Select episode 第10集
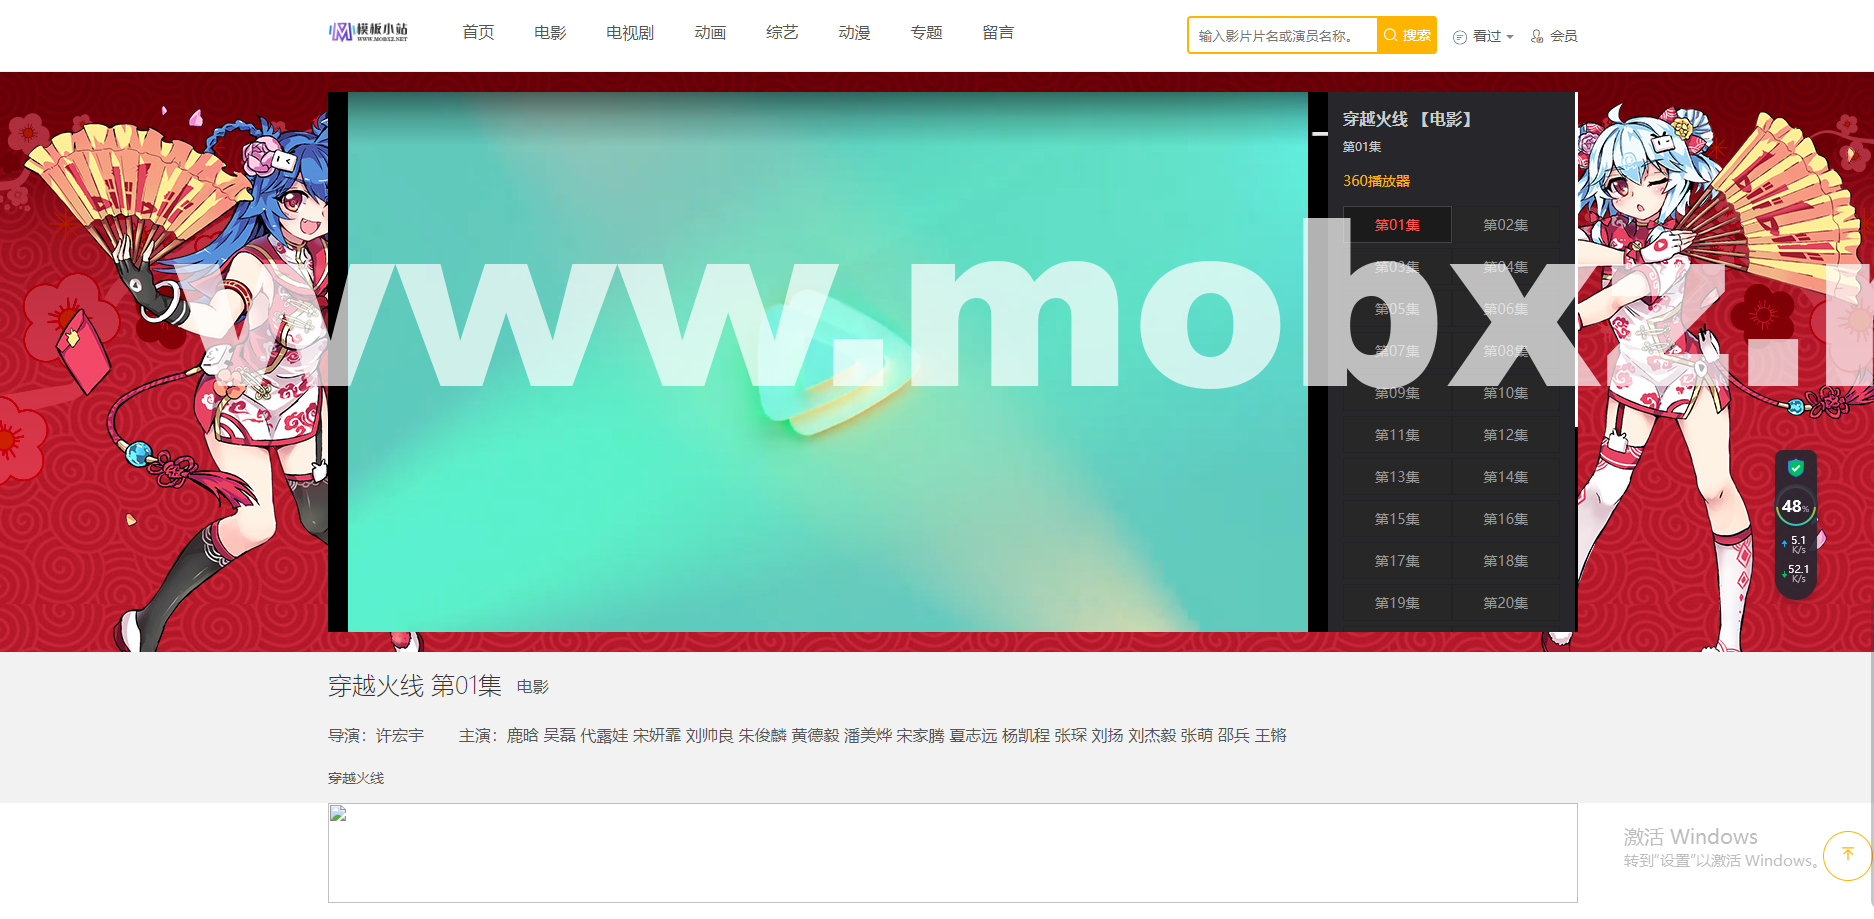Image resolution: width=1874 pixels, height=919 pixels. coord(1505,393)
